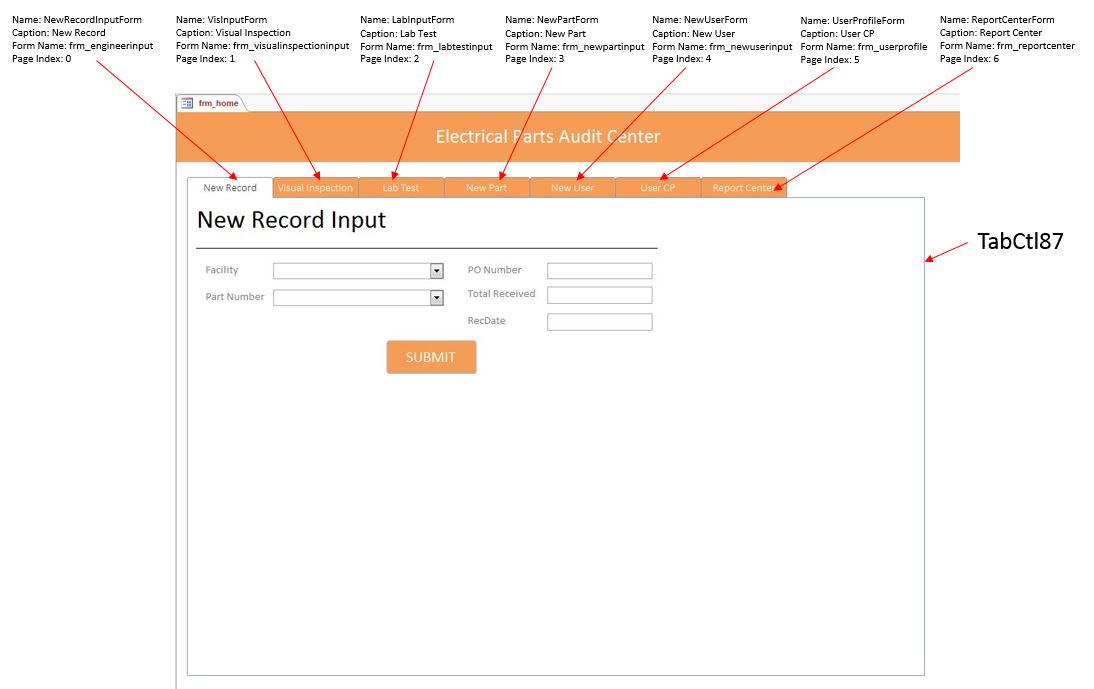Open the Visual Inspection tab

click(315, 188)
